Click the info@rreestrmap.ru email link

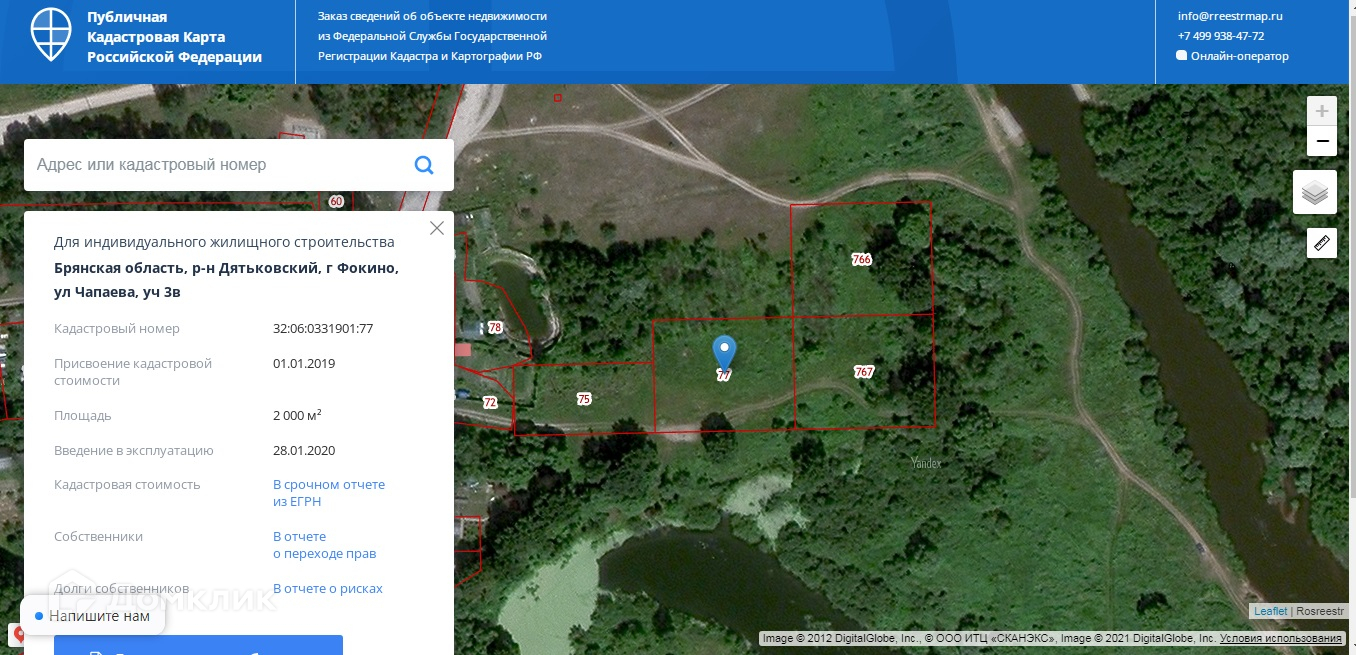pos(1230,16)
